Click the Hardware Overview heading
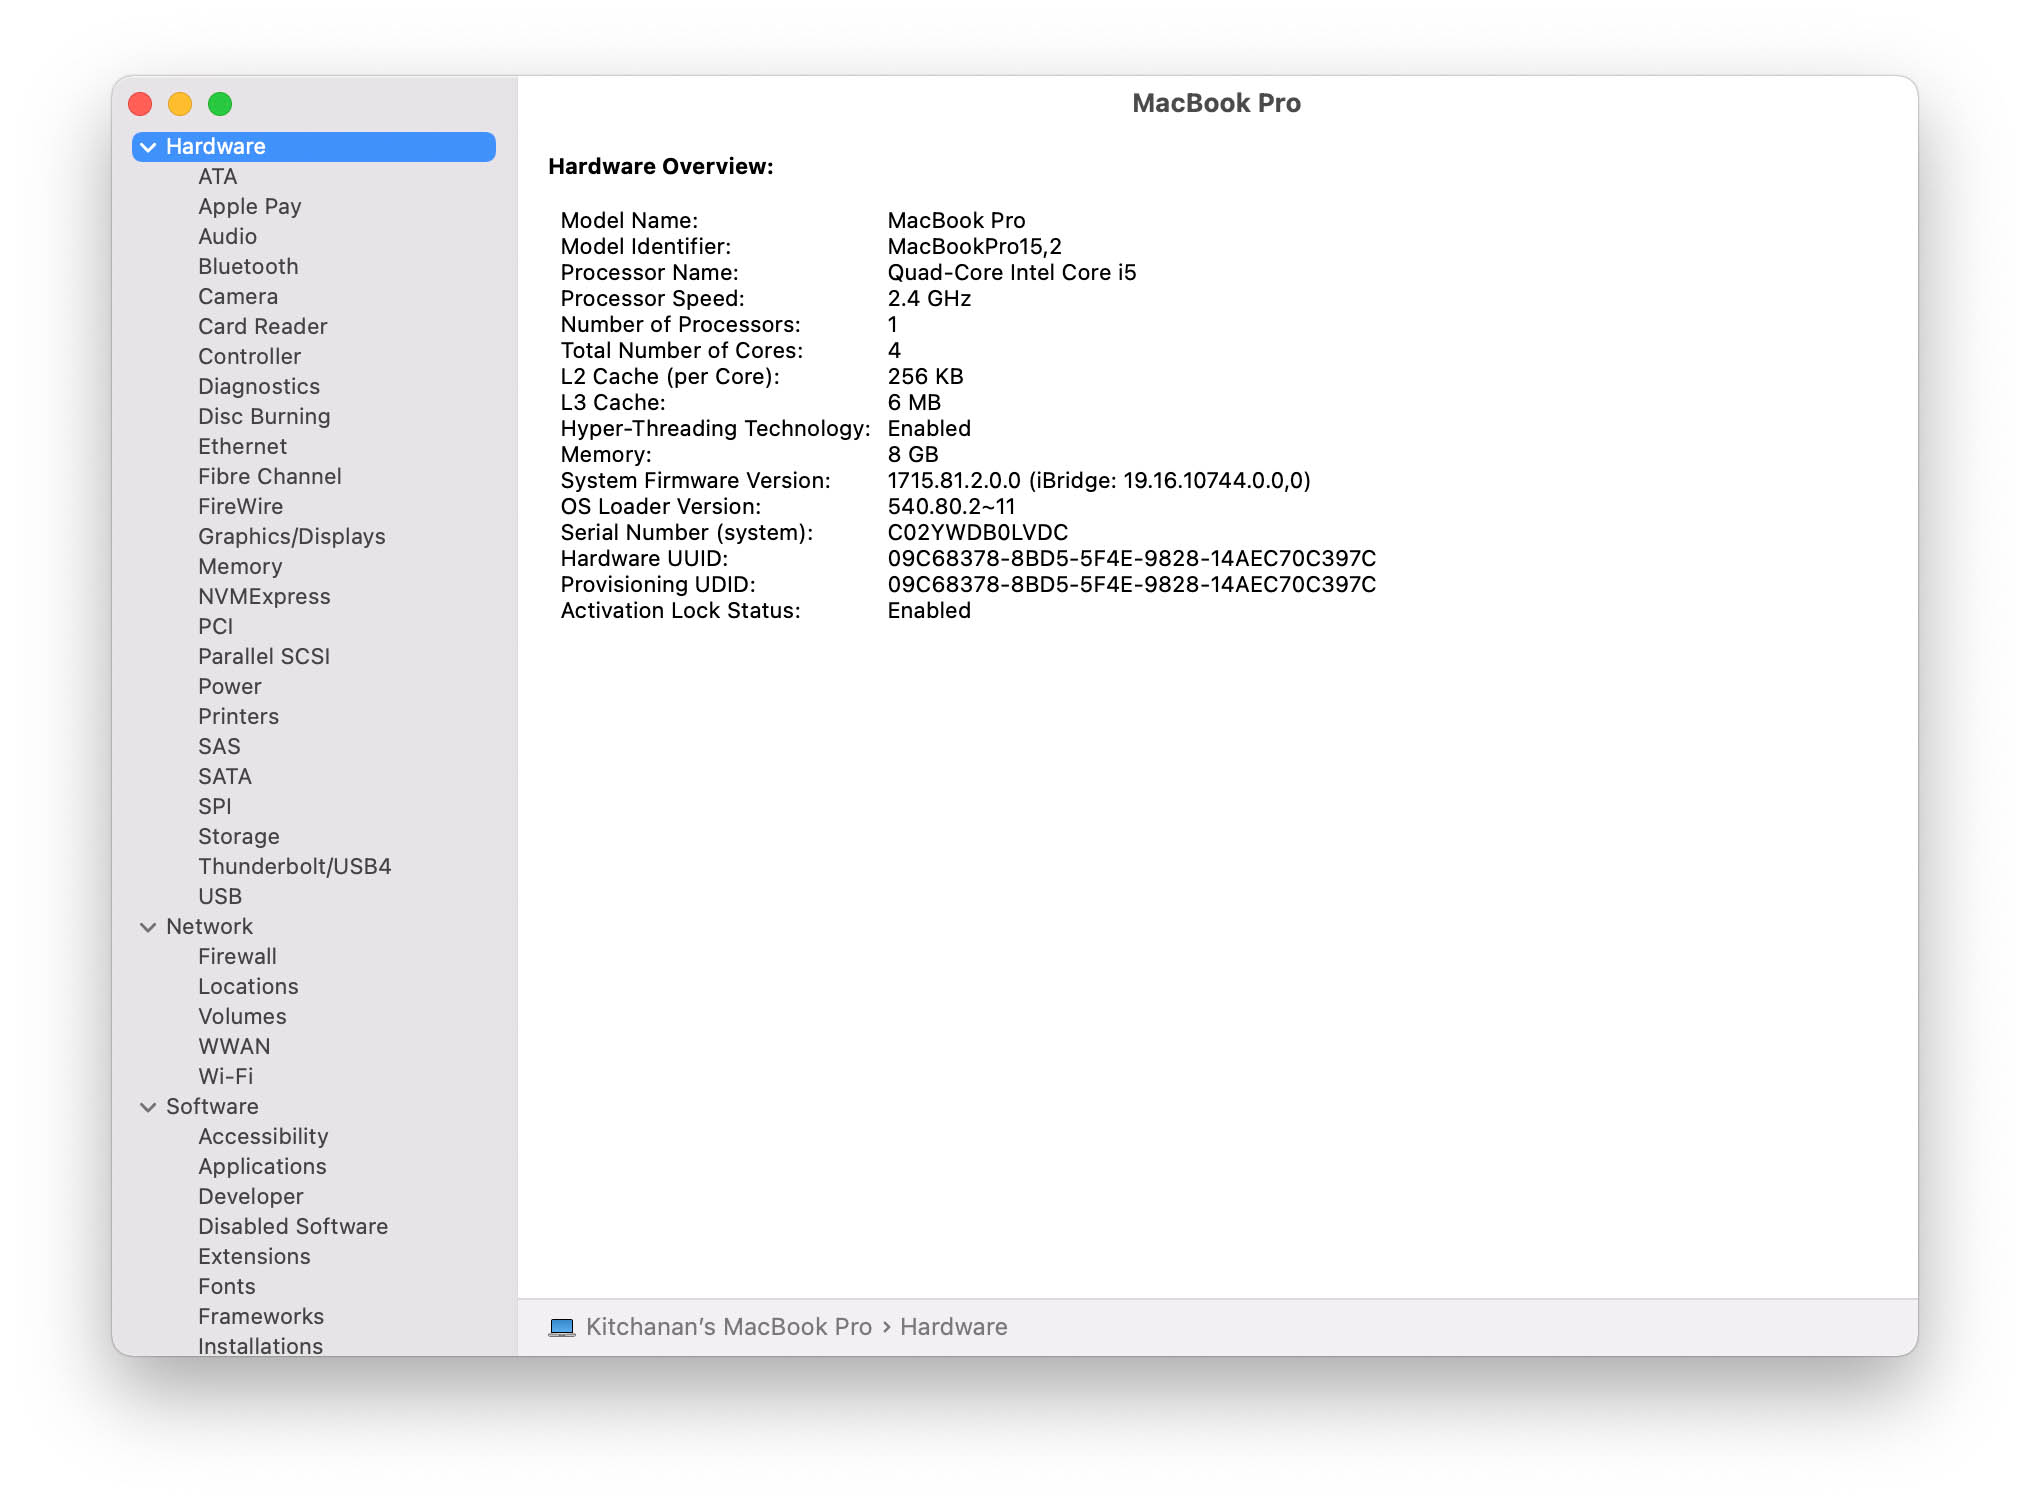Viewport: 2030px width, 1504px height. (661, 167)
